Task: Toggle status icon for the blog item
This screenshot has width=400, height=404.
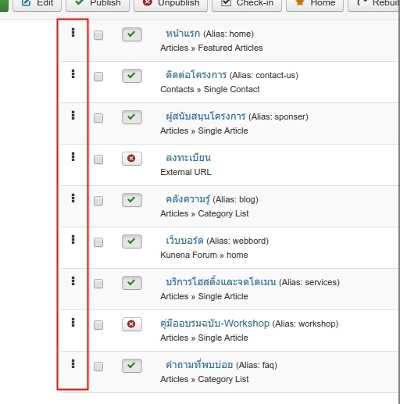Action: tap(132, 200)
